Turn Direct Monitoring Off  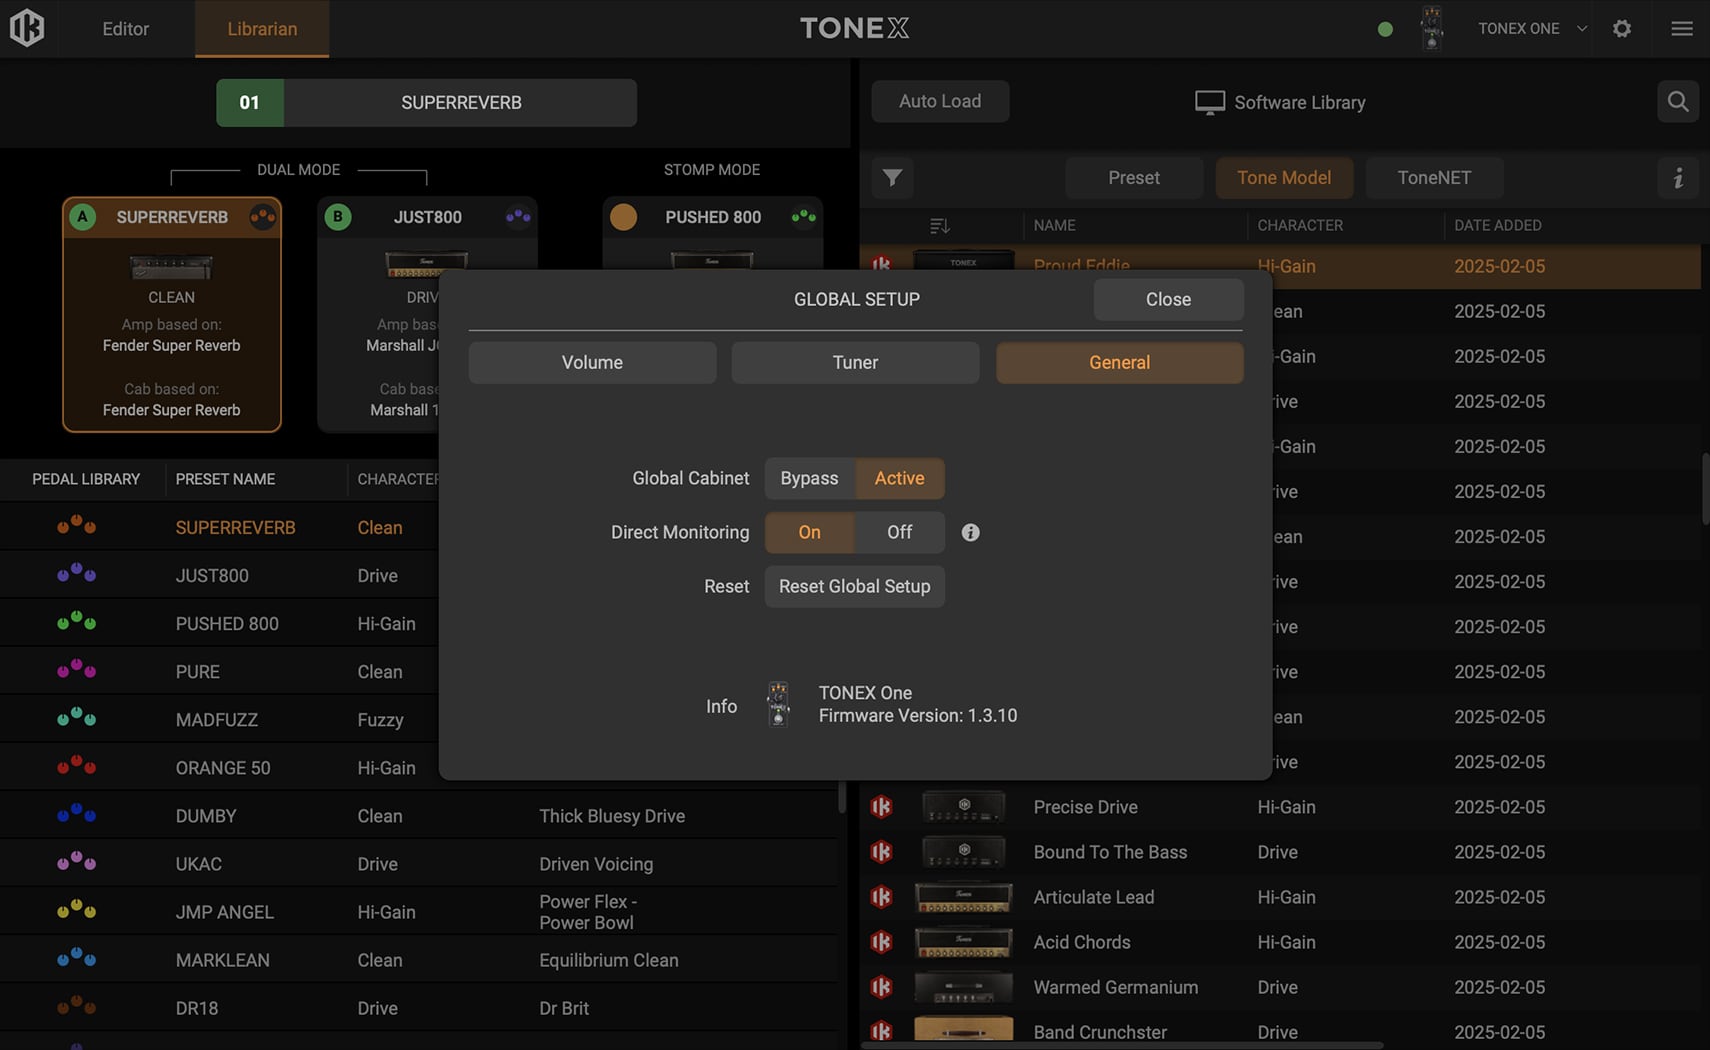pyautogui.click(x=899, y=533)
